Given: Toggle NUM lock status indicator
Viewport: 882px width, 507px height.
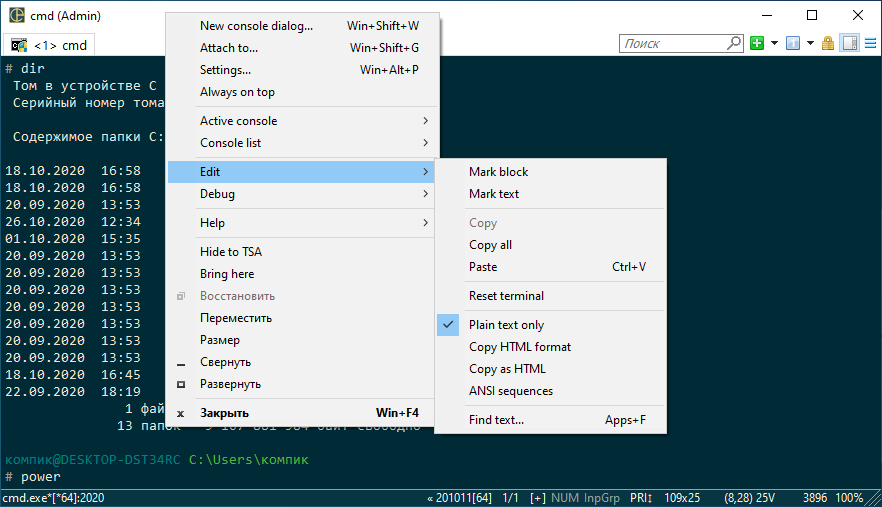Looking at the screenshot, I should coord(564,498).
